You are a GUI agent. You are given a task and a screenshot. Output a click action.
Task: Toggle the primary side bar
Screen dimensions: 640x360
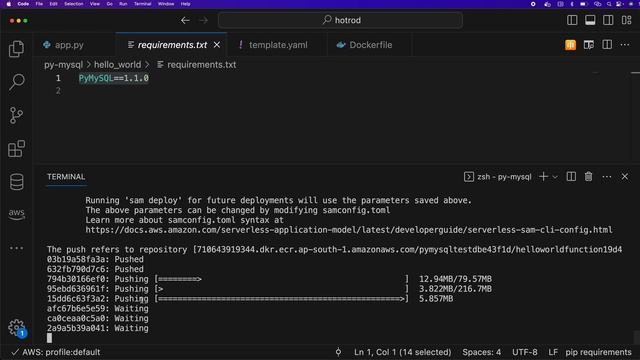572,20
